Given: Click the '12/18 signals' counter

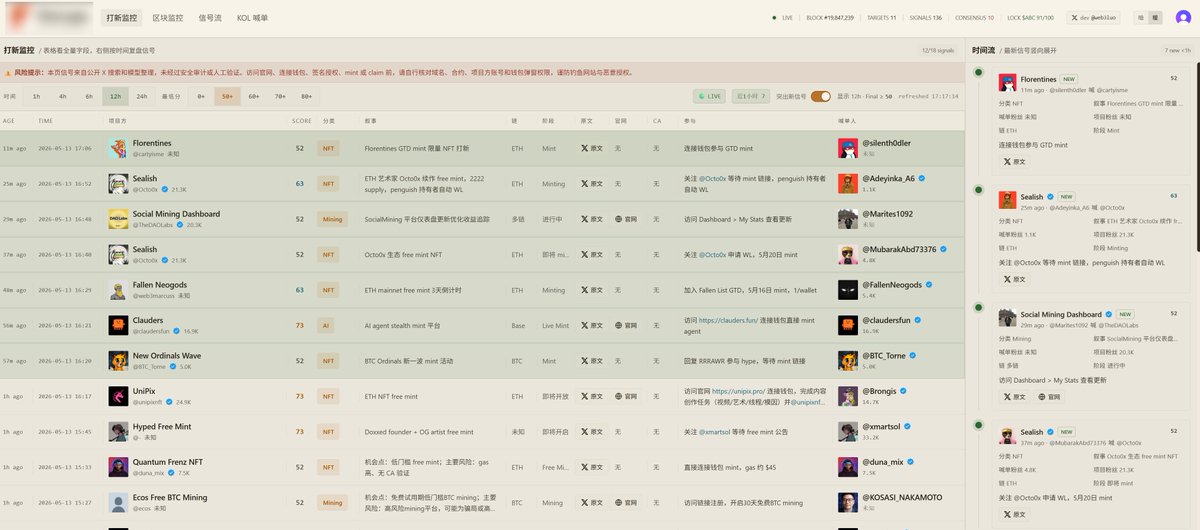Looking at the screenshot, I should pyautogui.click(x=938, y=49).
